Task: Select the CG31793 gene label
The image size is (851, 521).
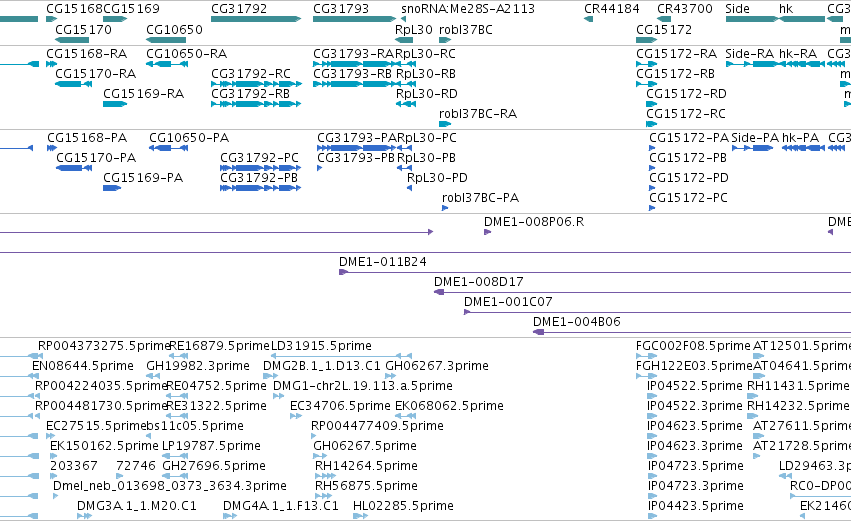Action: (x=341, y=9)
